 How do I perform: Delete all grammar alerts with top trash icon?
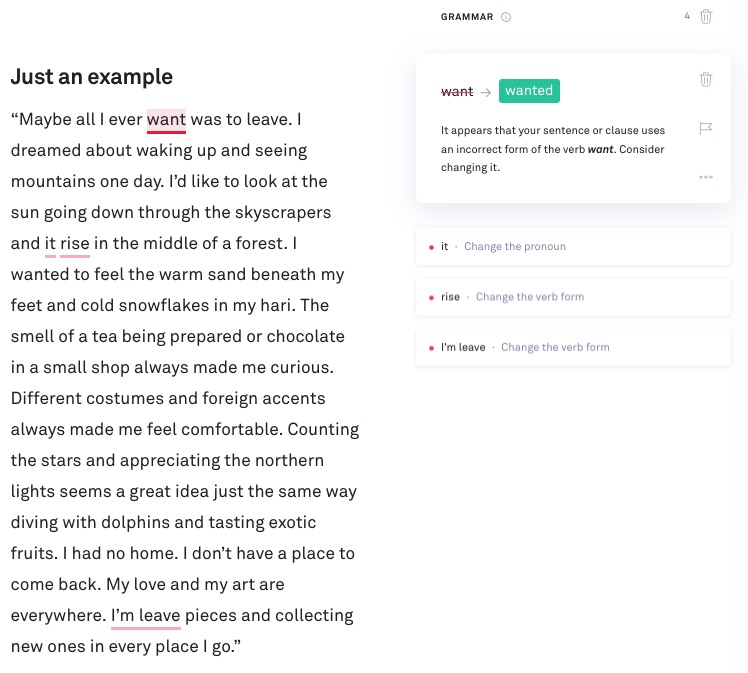point(706,16)
